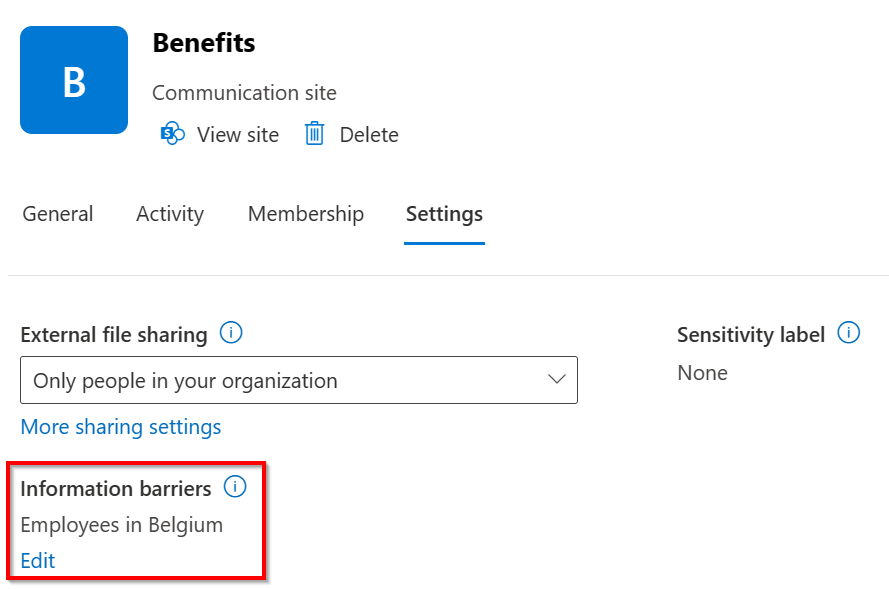The width and height of the screenshot is (889, 589).
Task: Expand the sharing dropdown chevron arrow
Action: coord(557,380)
